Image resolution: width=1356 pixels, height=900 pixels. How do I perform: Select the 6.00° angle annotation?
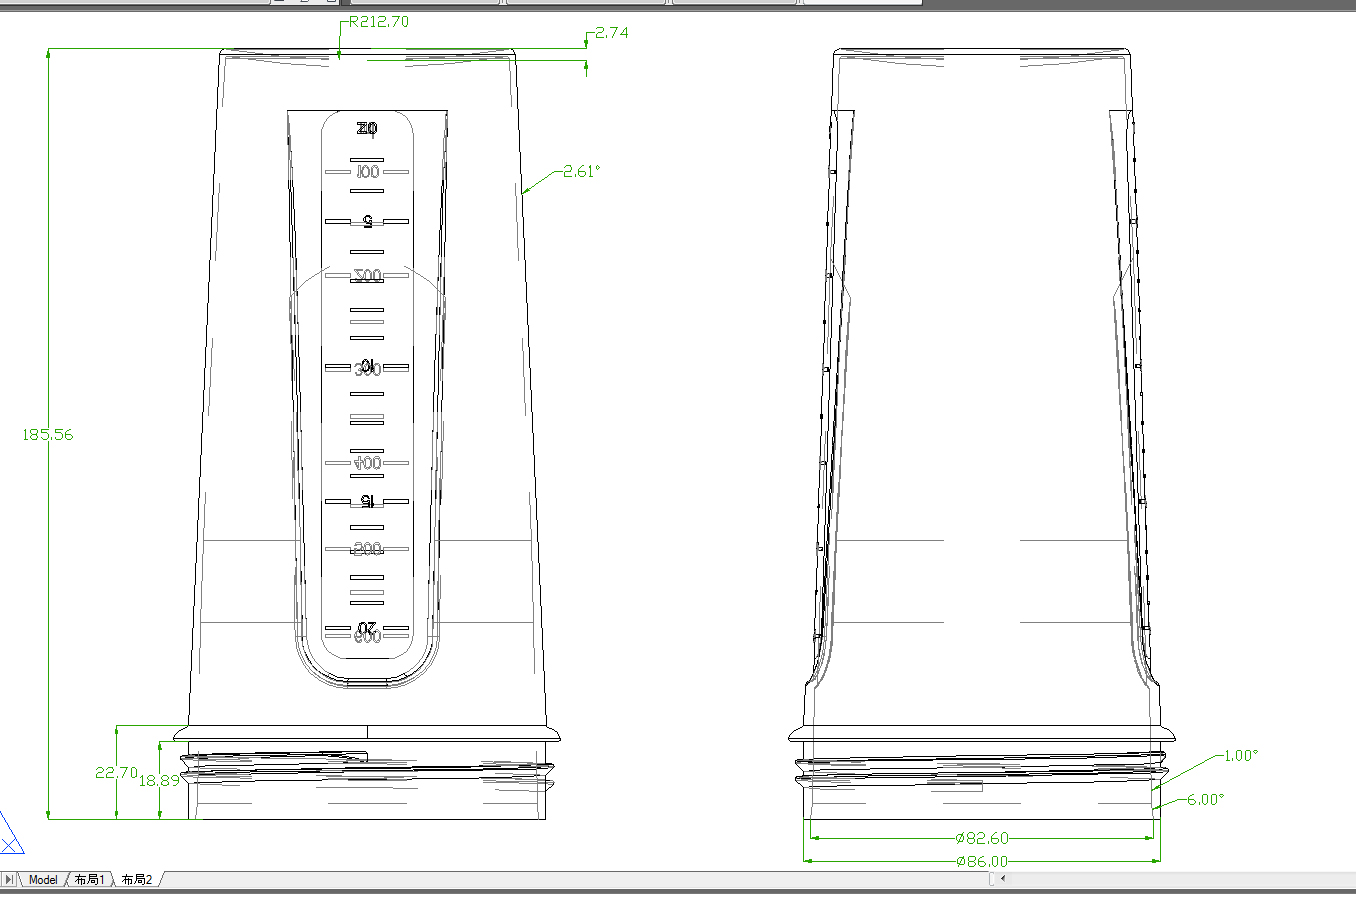(x=1205, y=800)
